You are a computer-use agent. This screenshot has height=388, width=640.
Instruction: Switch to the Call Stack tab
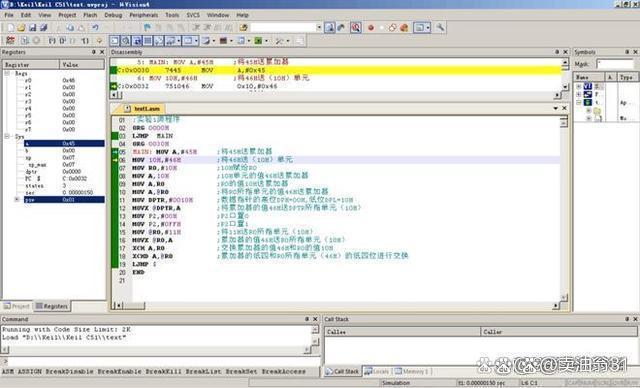pyautogui.click(x=342, y=371)
